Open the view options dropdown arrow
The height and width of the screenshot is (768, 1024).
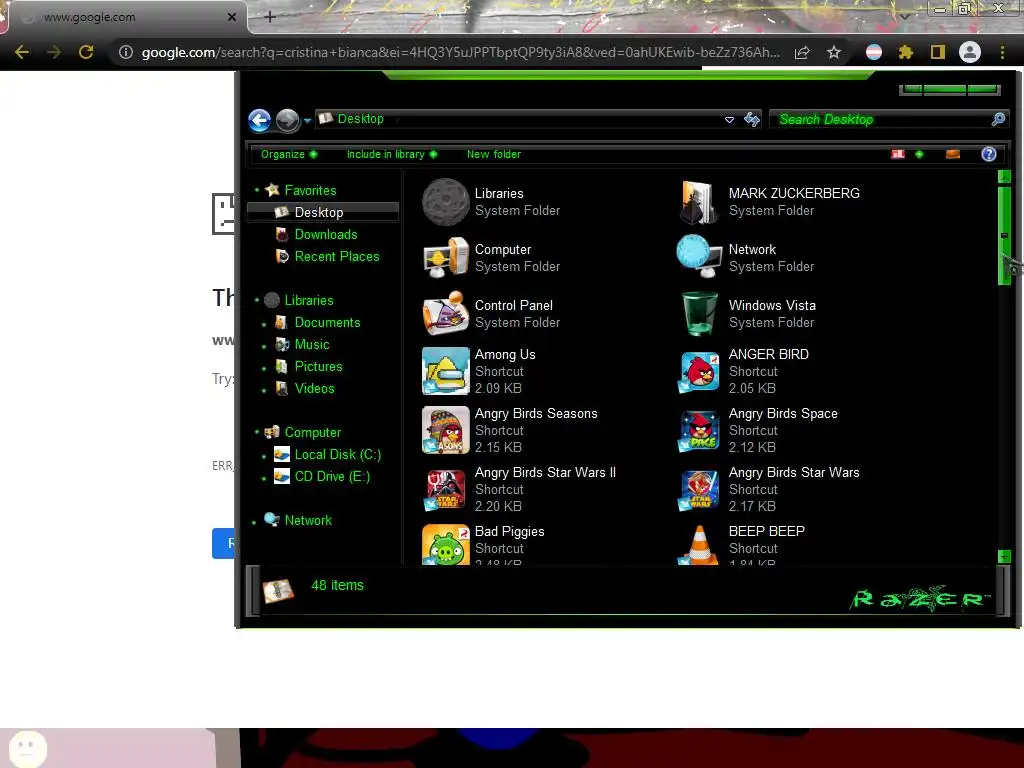(920, 154)
